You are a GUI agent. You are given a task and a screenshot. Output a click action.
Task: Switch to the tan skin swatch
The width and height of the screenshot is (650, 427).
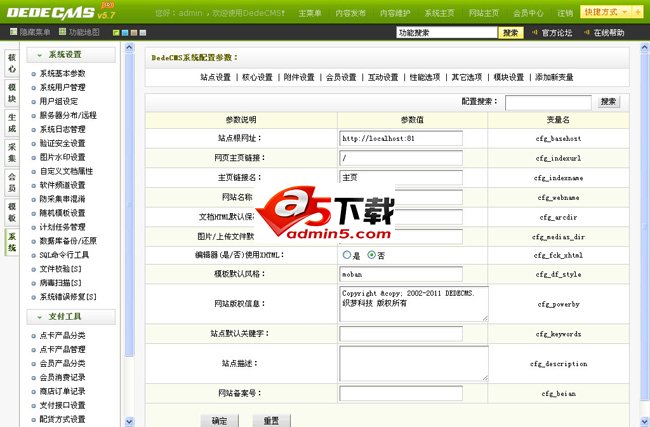(x=134, y=32)
